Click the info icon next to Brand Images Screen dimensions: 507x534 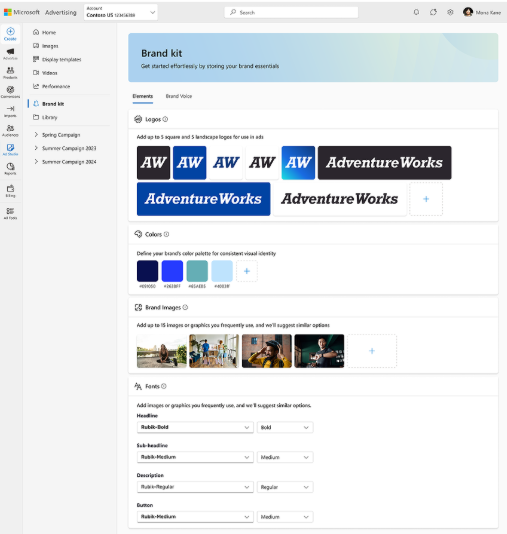click(x=185, y=307)
